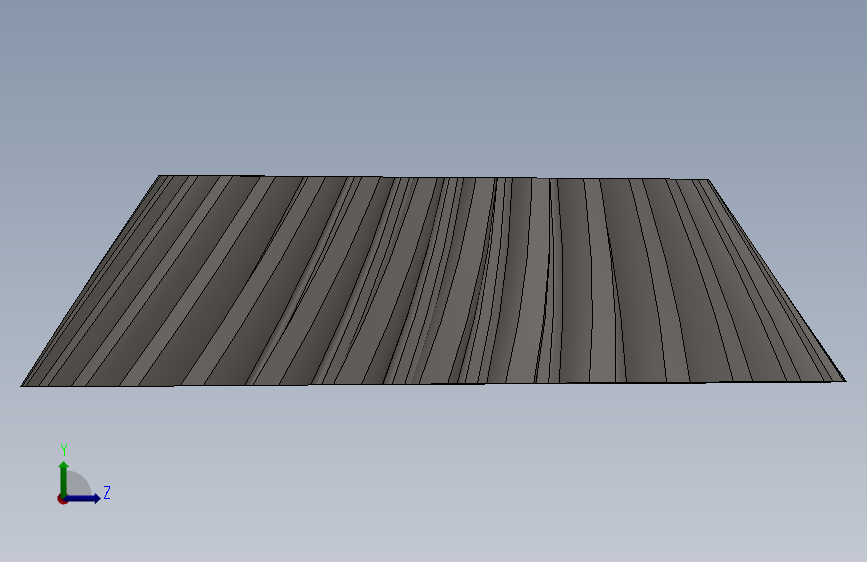Click the red X axis dot at triad origin
Viewport: 867px width, 562px height.
(x=62, y=499)
